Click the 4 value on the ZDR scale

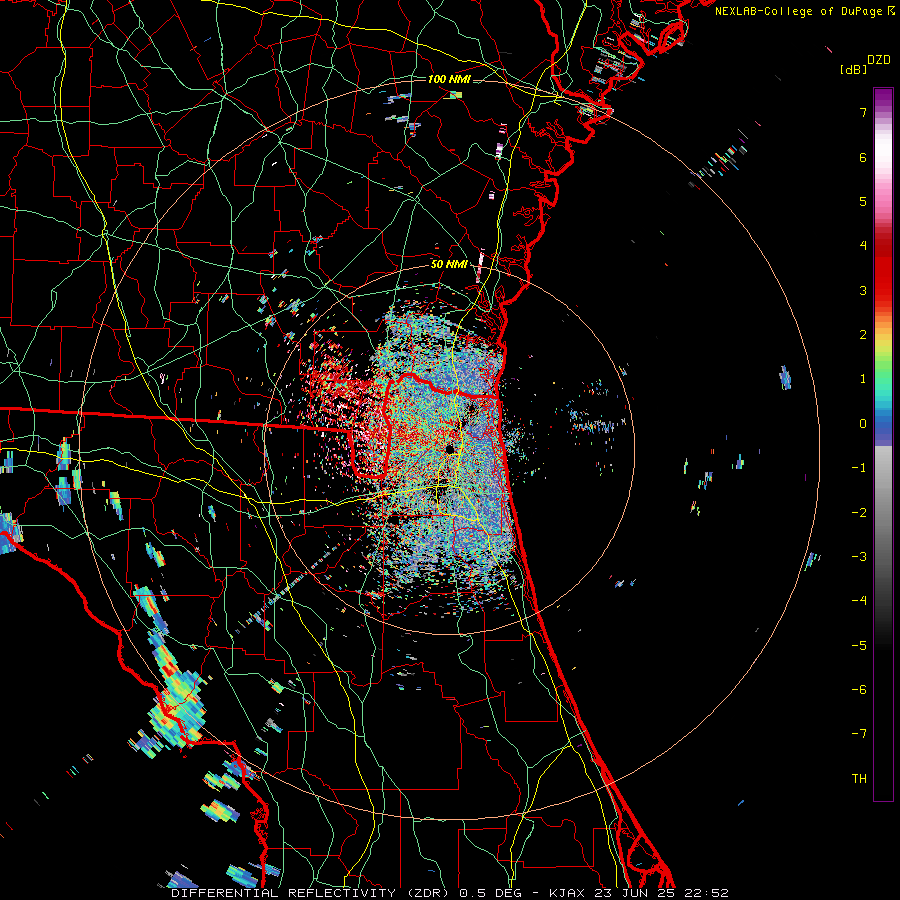pyautogui.click(x=863, y=246)
